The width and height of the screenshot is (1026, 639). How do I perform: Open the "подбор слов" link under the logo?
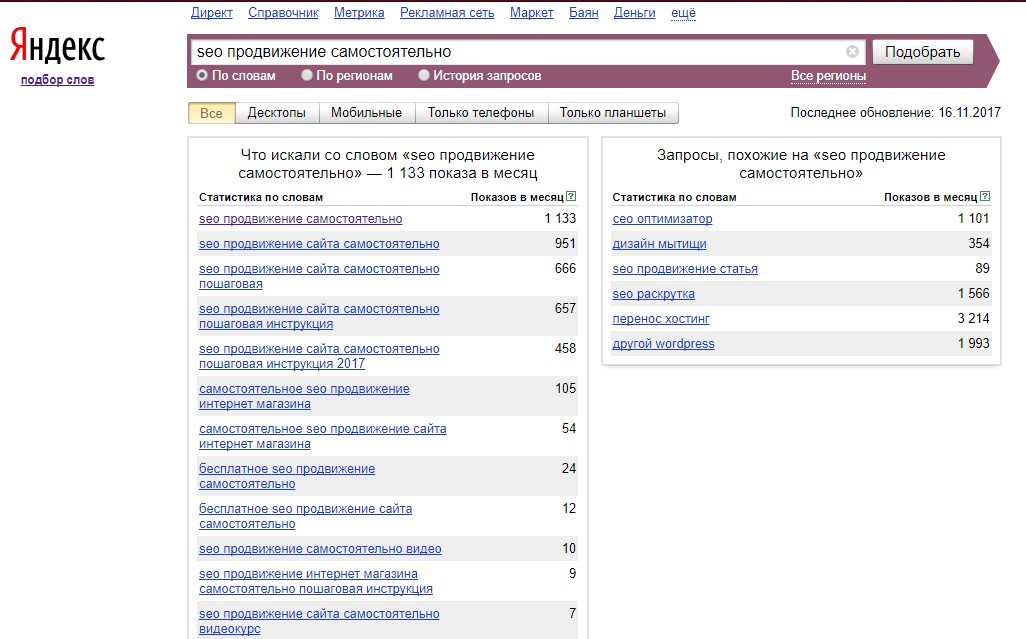coord(55,79)
